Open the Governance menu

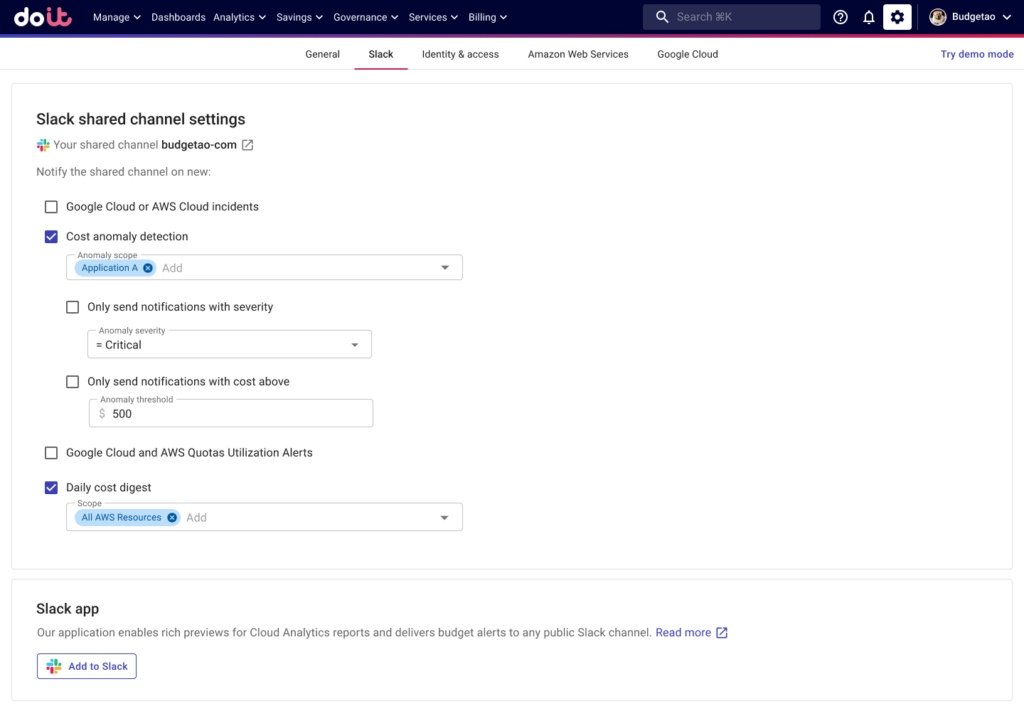[365, 17]
